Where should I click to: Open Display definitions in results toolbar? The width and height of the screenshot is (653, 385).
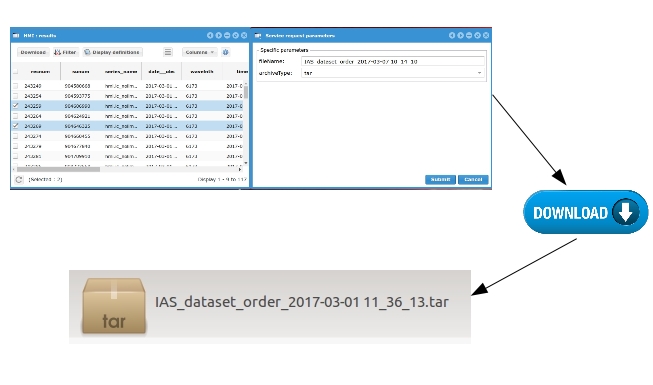(x=112, y=52)
